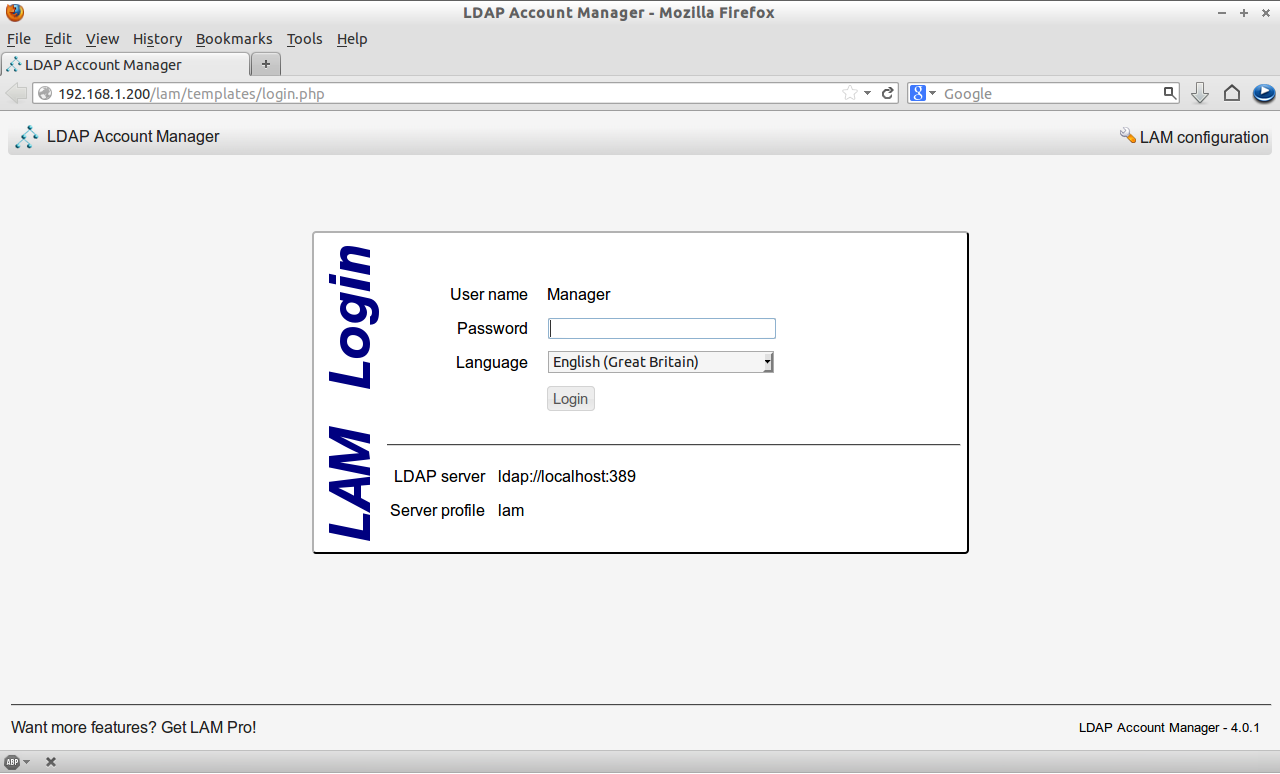The width and height of the screenshot is (1280, 774).
Task: Open a new tab with plus button
Action: [x=266, y=64]
